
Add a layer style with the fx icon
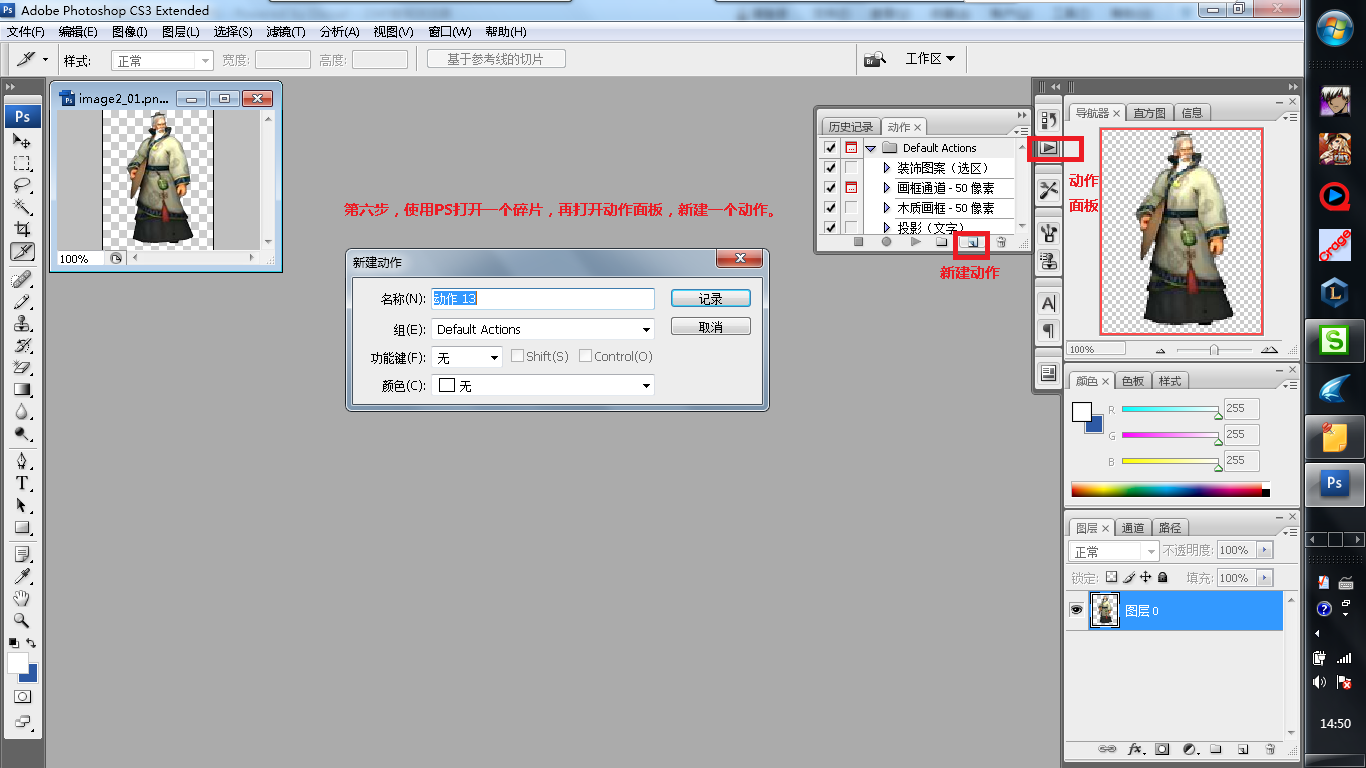pos(1135,748)
